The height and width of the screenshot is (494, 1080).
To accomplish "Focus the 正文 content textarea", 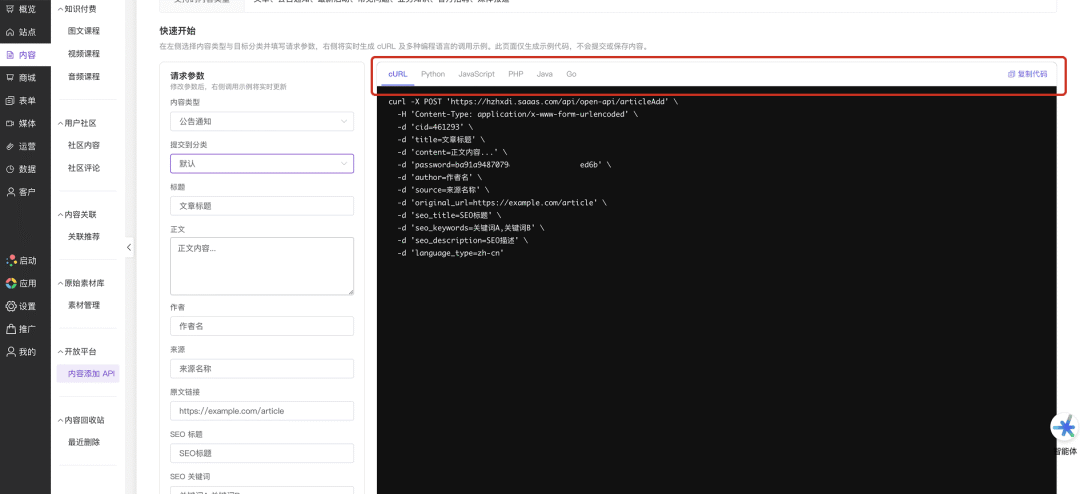I will [262, 267].
